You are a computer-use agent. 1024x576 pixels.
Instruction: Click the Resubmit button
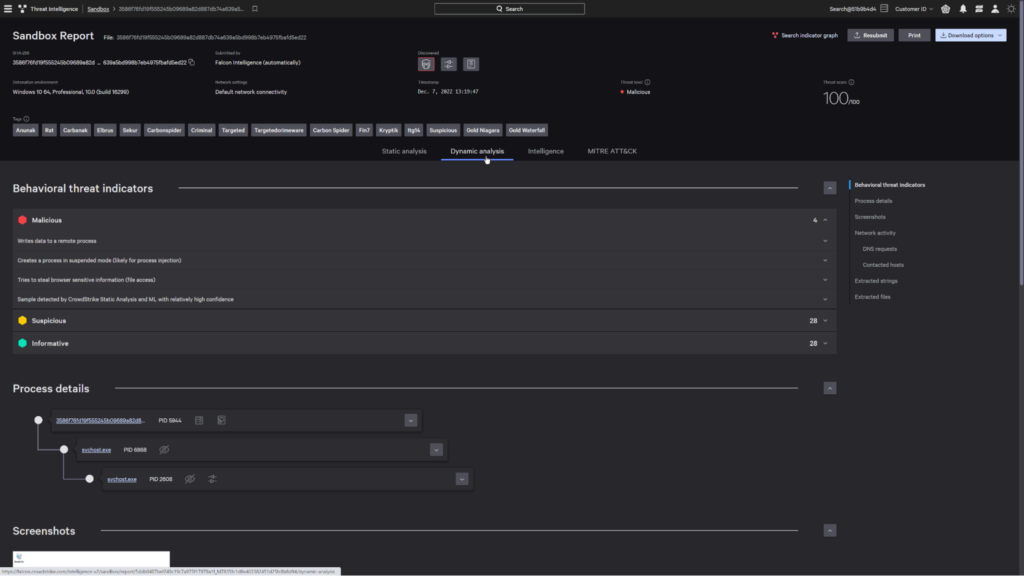[x=872, y=33]
